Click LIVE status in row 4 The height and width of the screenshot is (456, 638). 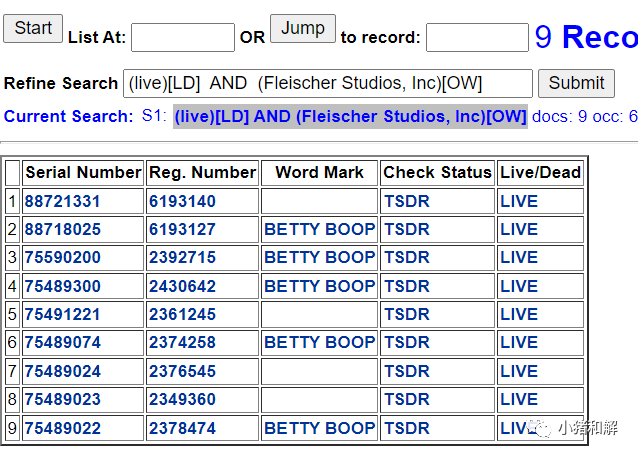(519, 286)
